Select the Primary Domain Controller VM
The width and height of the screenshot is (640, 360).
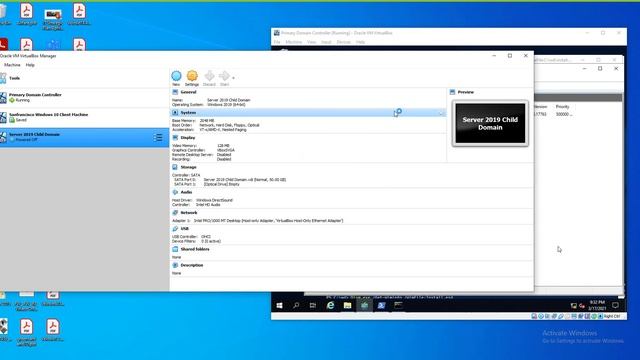pos(84,98)
